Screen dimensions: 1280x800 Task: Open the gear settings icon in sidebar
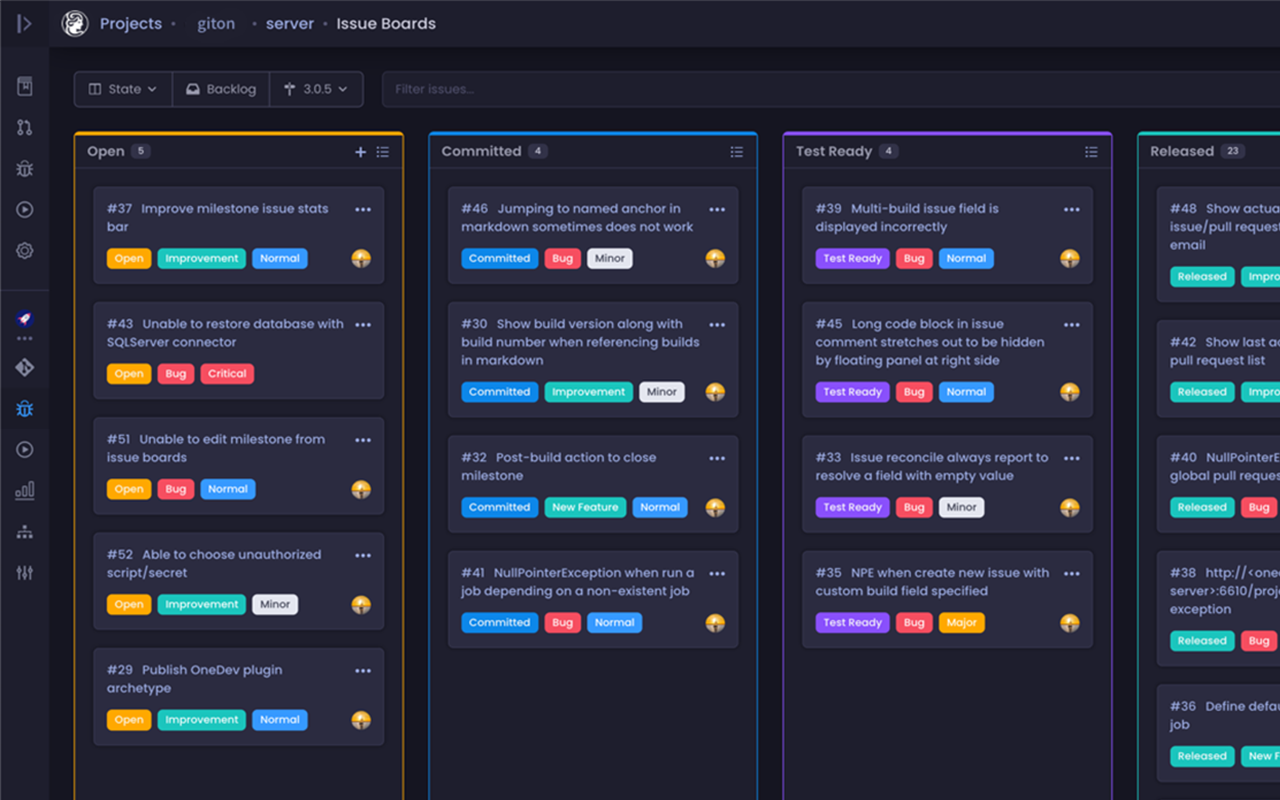coord(25,251)
